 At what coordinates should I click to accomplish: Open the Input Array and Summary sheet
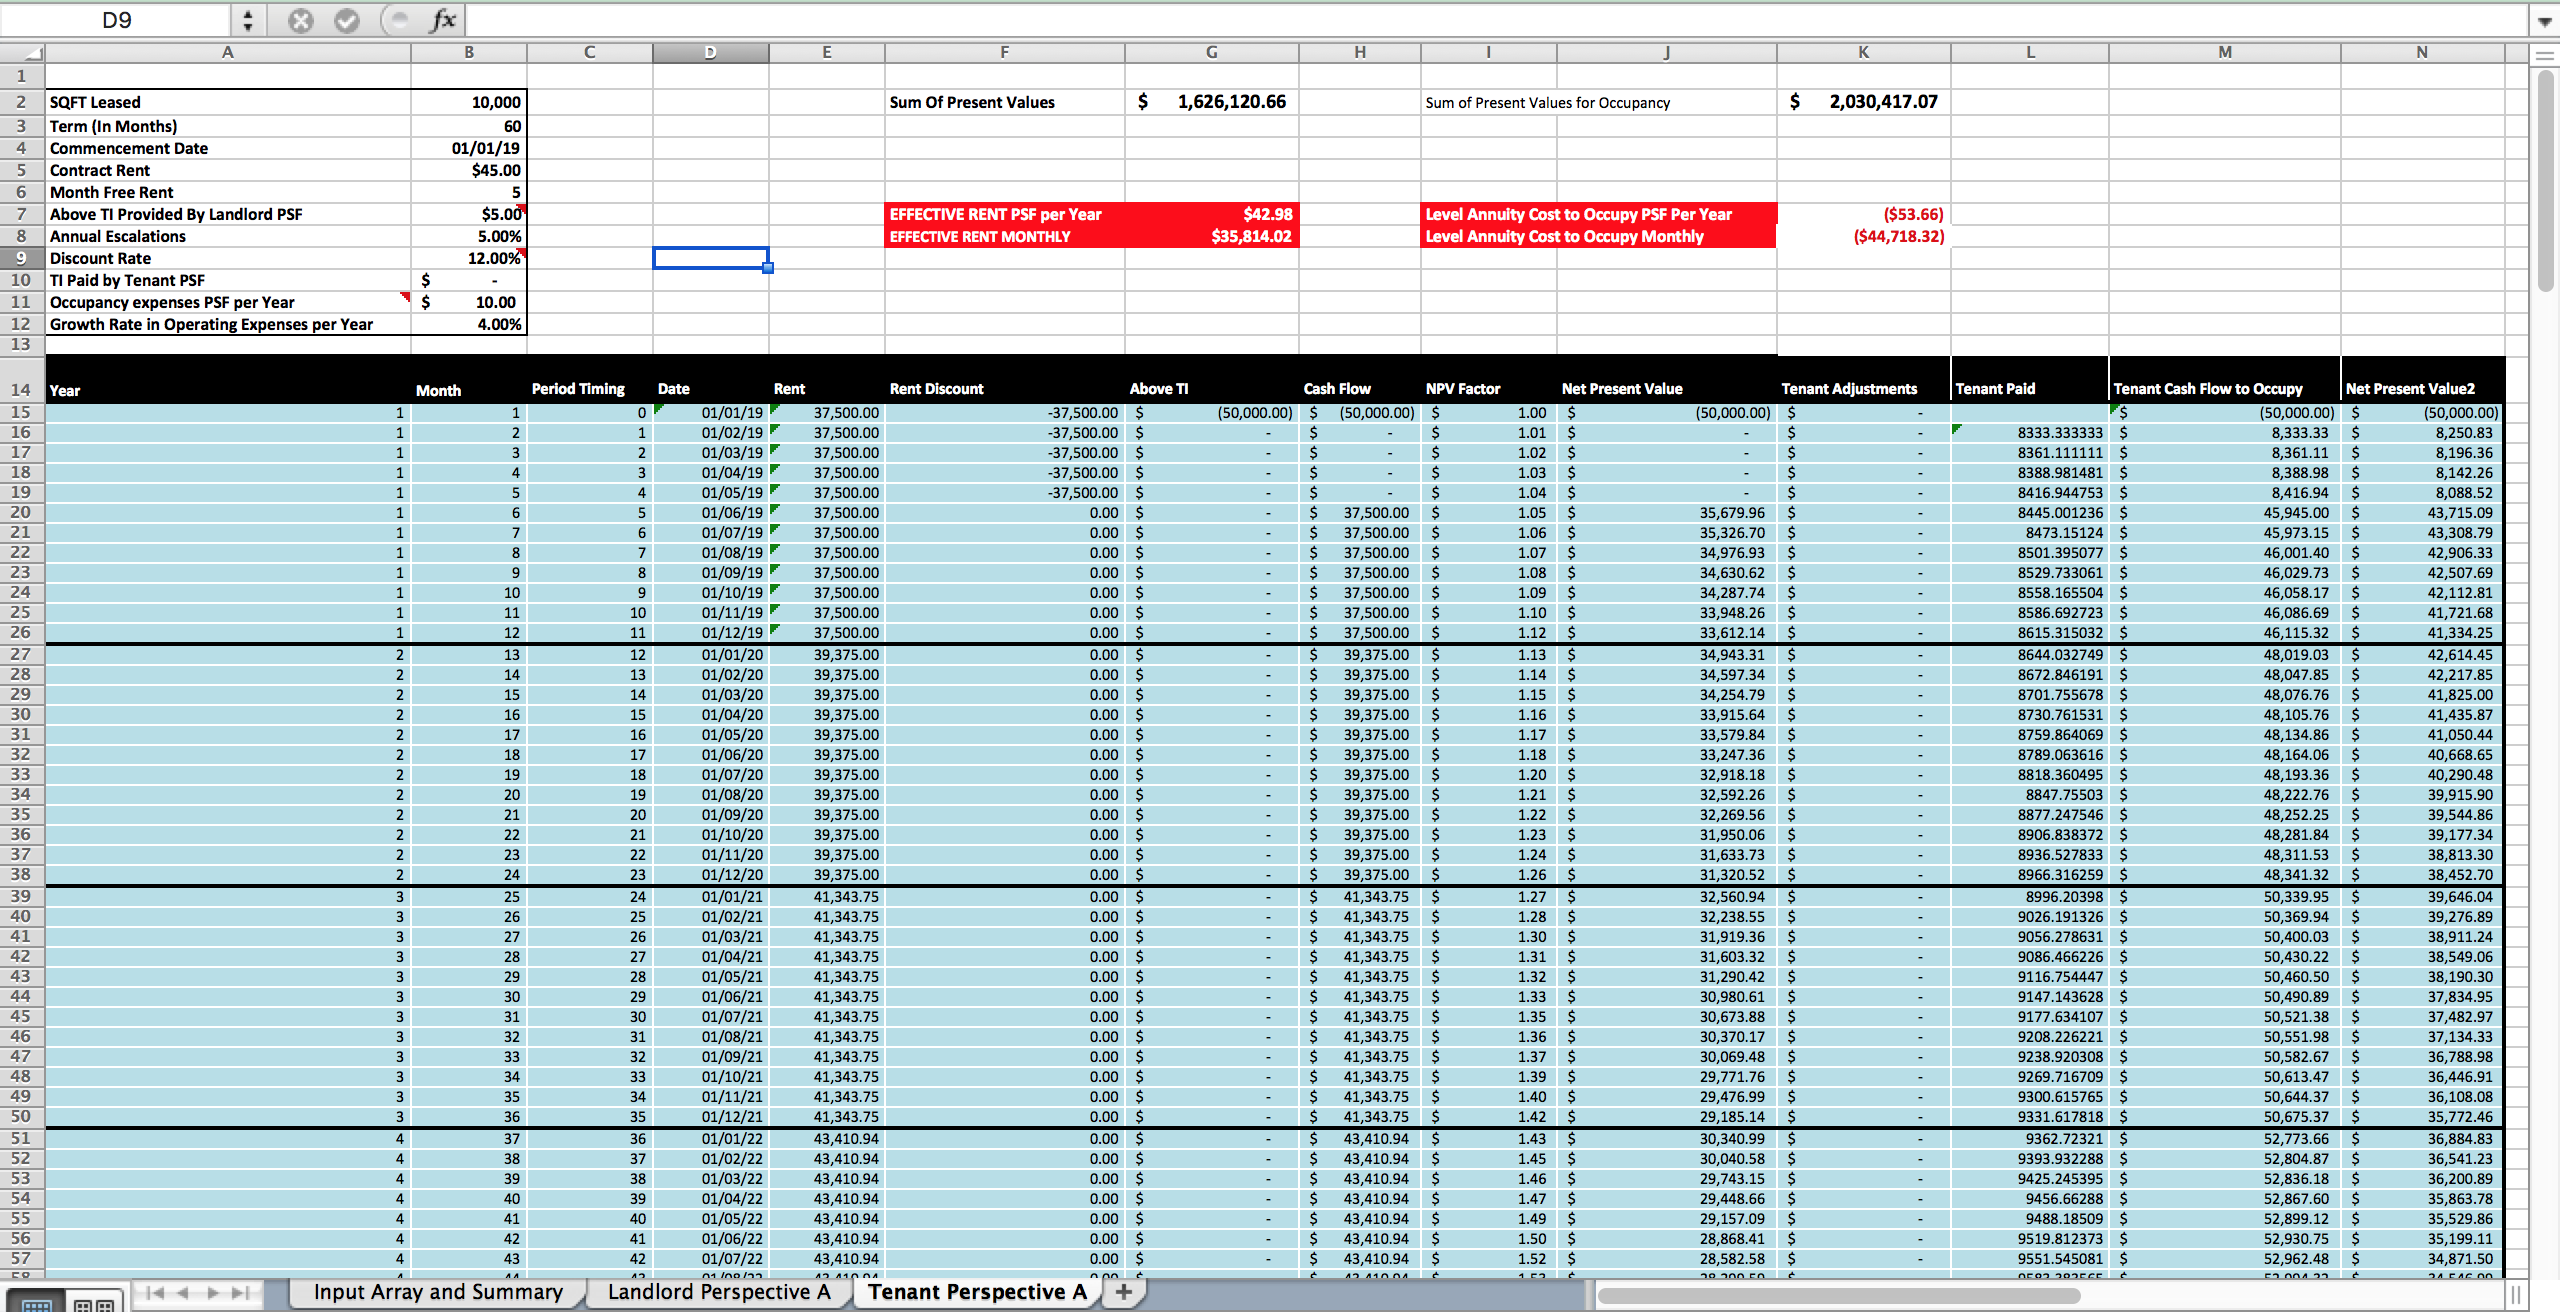[436, 1292]
